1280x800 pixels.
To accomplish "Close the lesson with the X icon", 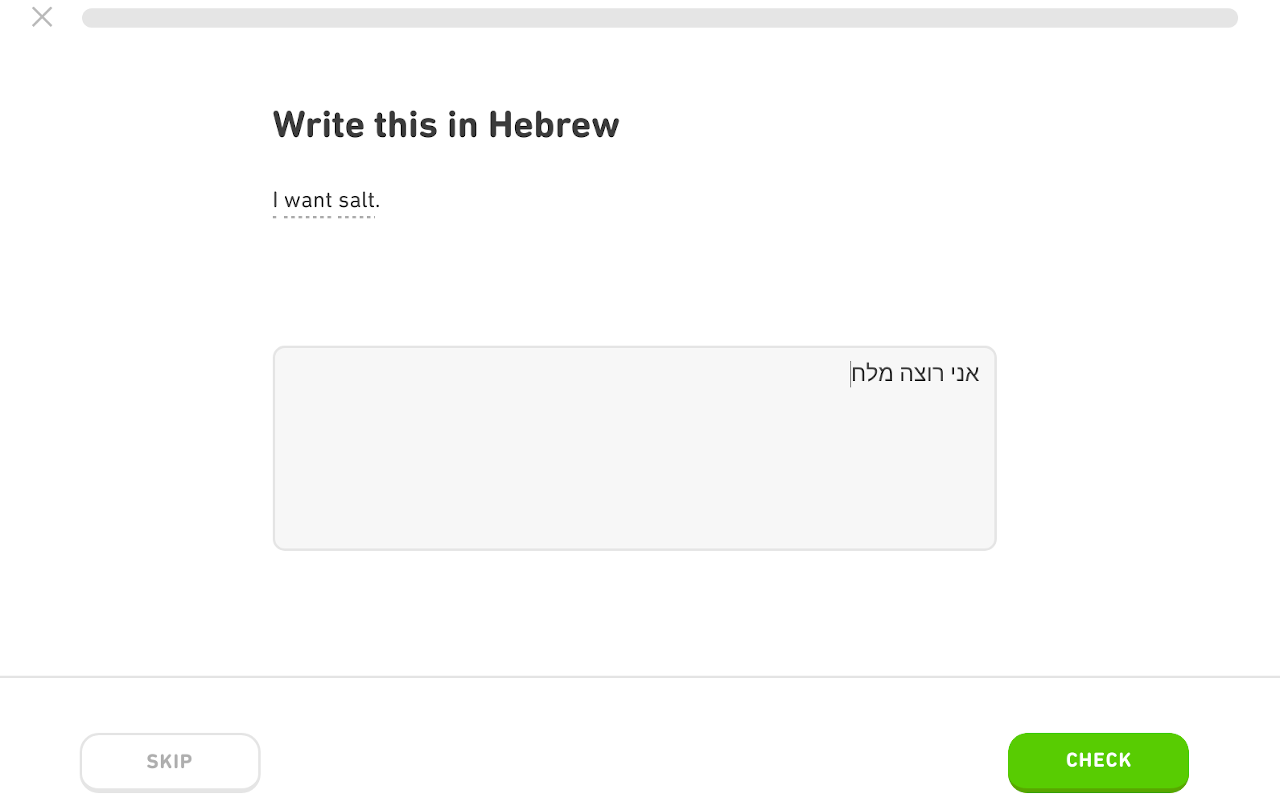I will pos(42,17).
